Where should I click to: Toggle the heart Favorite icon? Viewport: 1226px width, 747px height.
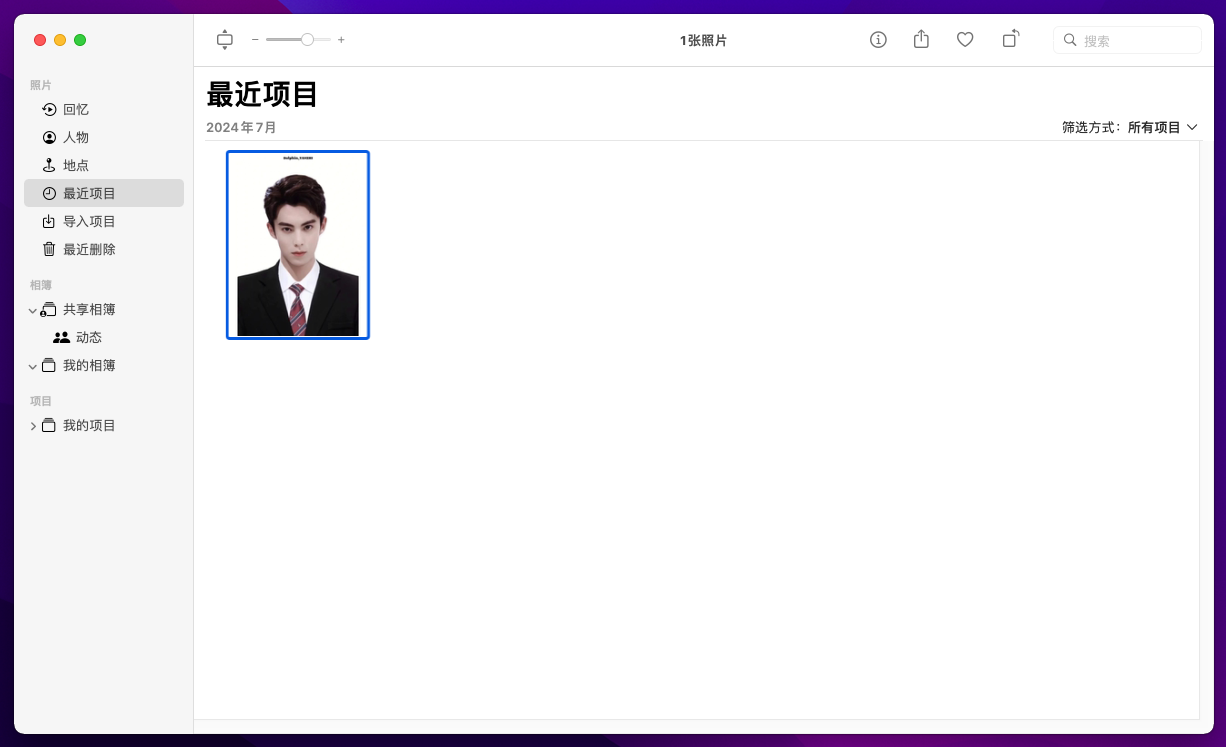(965, 40)
